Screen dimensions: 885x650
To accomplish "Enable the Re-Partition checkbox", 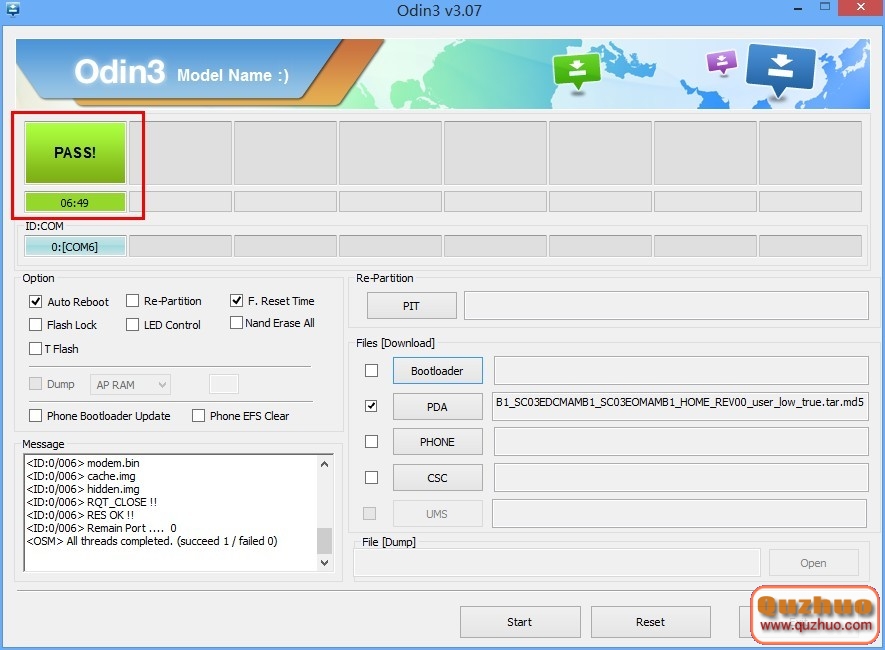I will (x=133, y=301).
